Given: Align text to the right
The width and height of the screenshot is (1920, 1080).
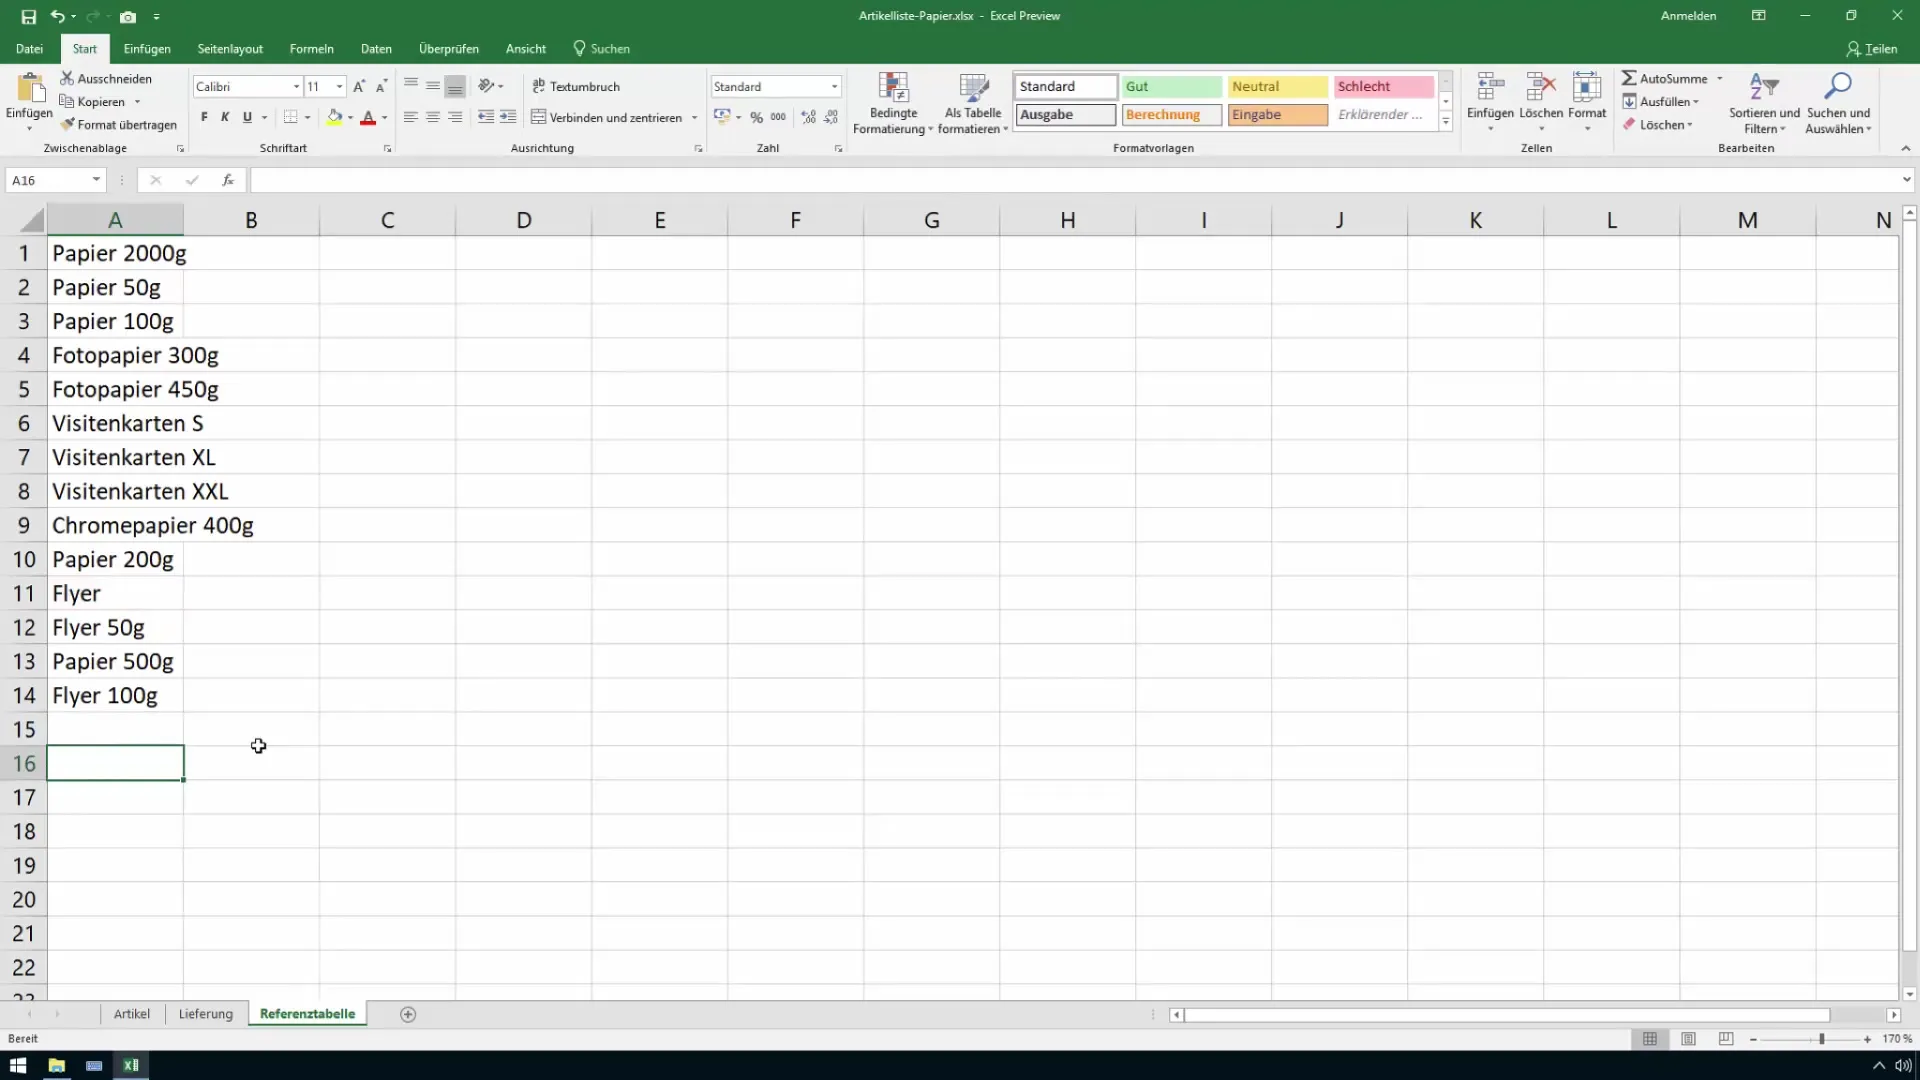Looking at the screenshot, I should pos(455,117).
